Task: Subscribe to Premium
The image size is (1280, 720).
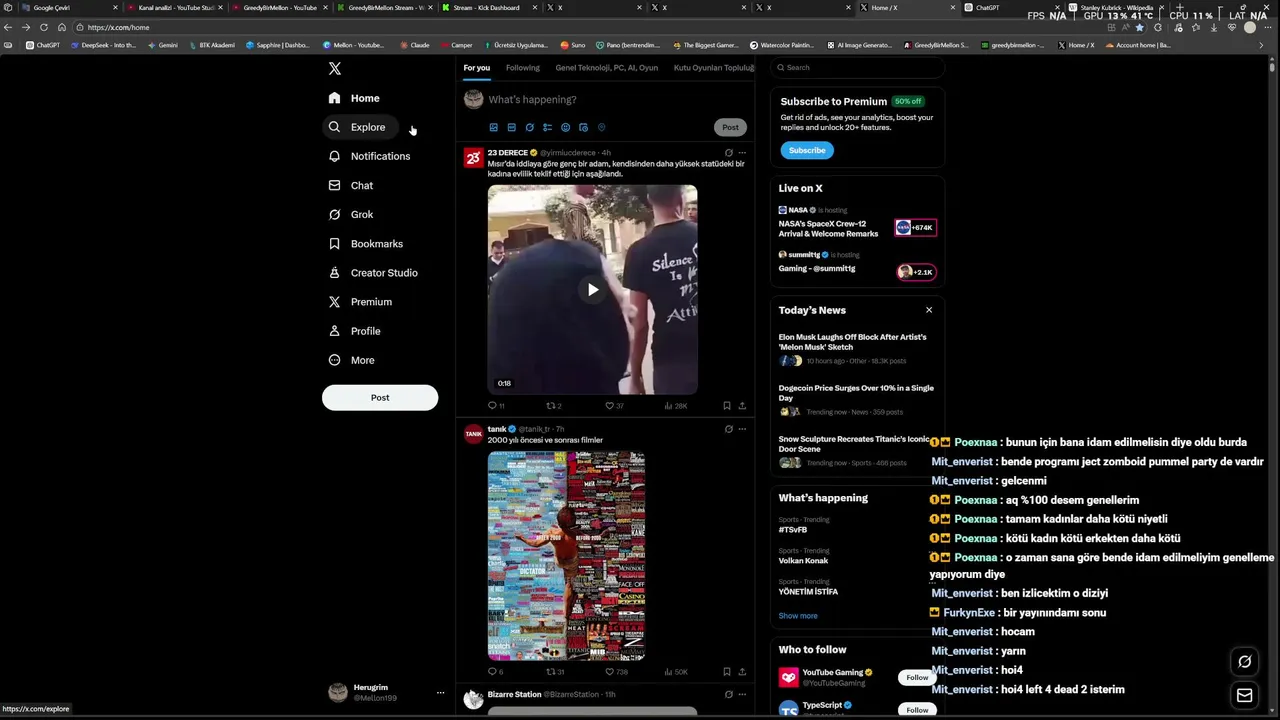Action: pyautogui.click(x=807, y=150)
